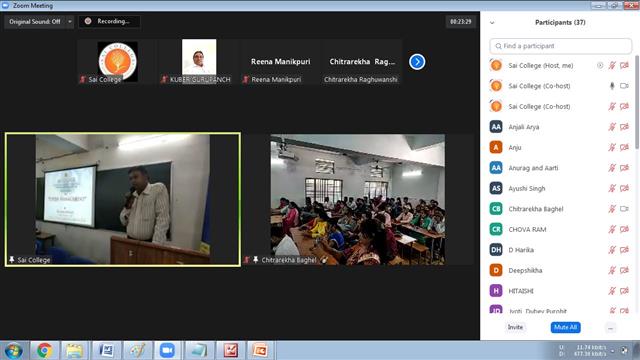
Task: Toggle first Sai College (Co-host) camera icon
Action: (x=624, y=86)
